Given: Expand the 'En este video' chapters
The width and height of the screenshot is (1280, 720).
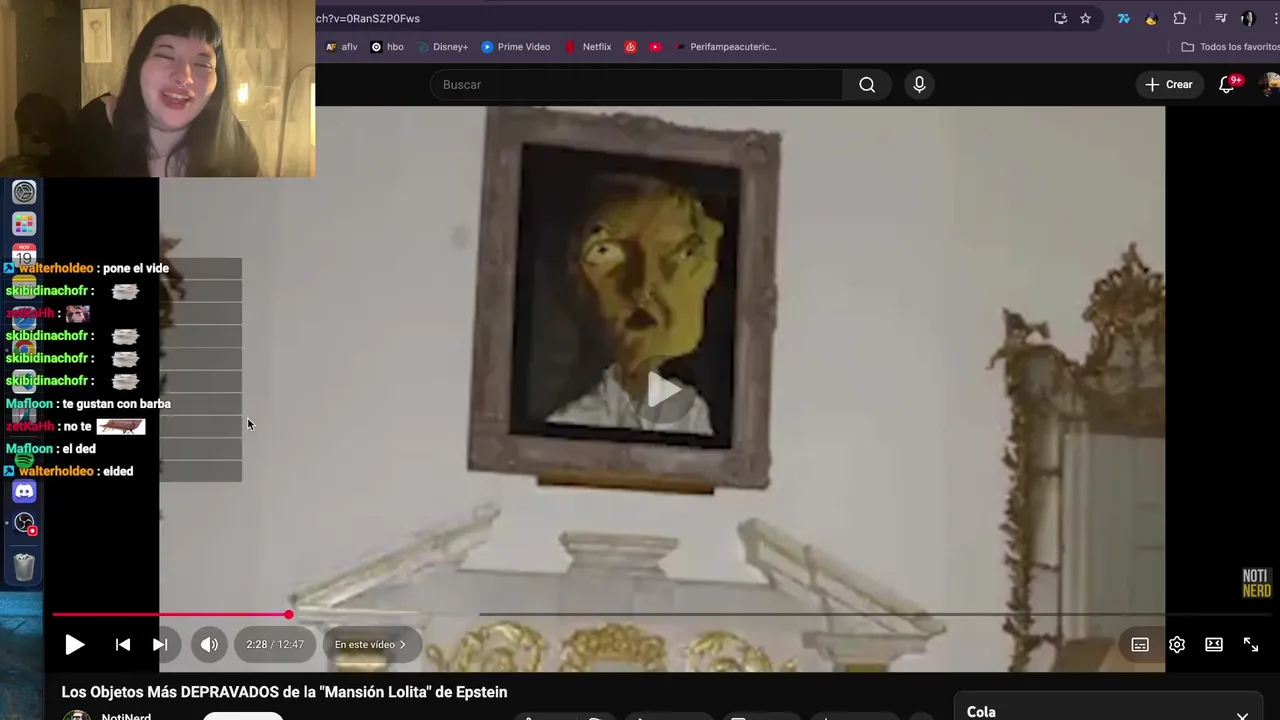Looking at the screenshot, I should [371, 645].
